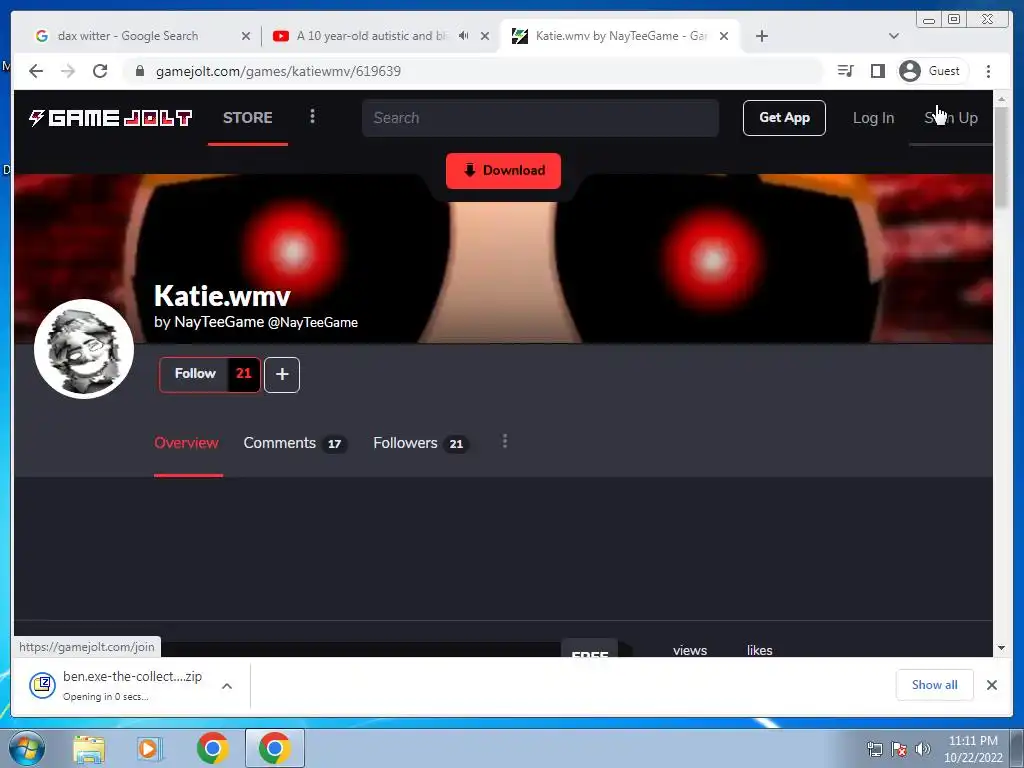Switch to the Overview tab
1024x768 pixels.
[187, 443]
